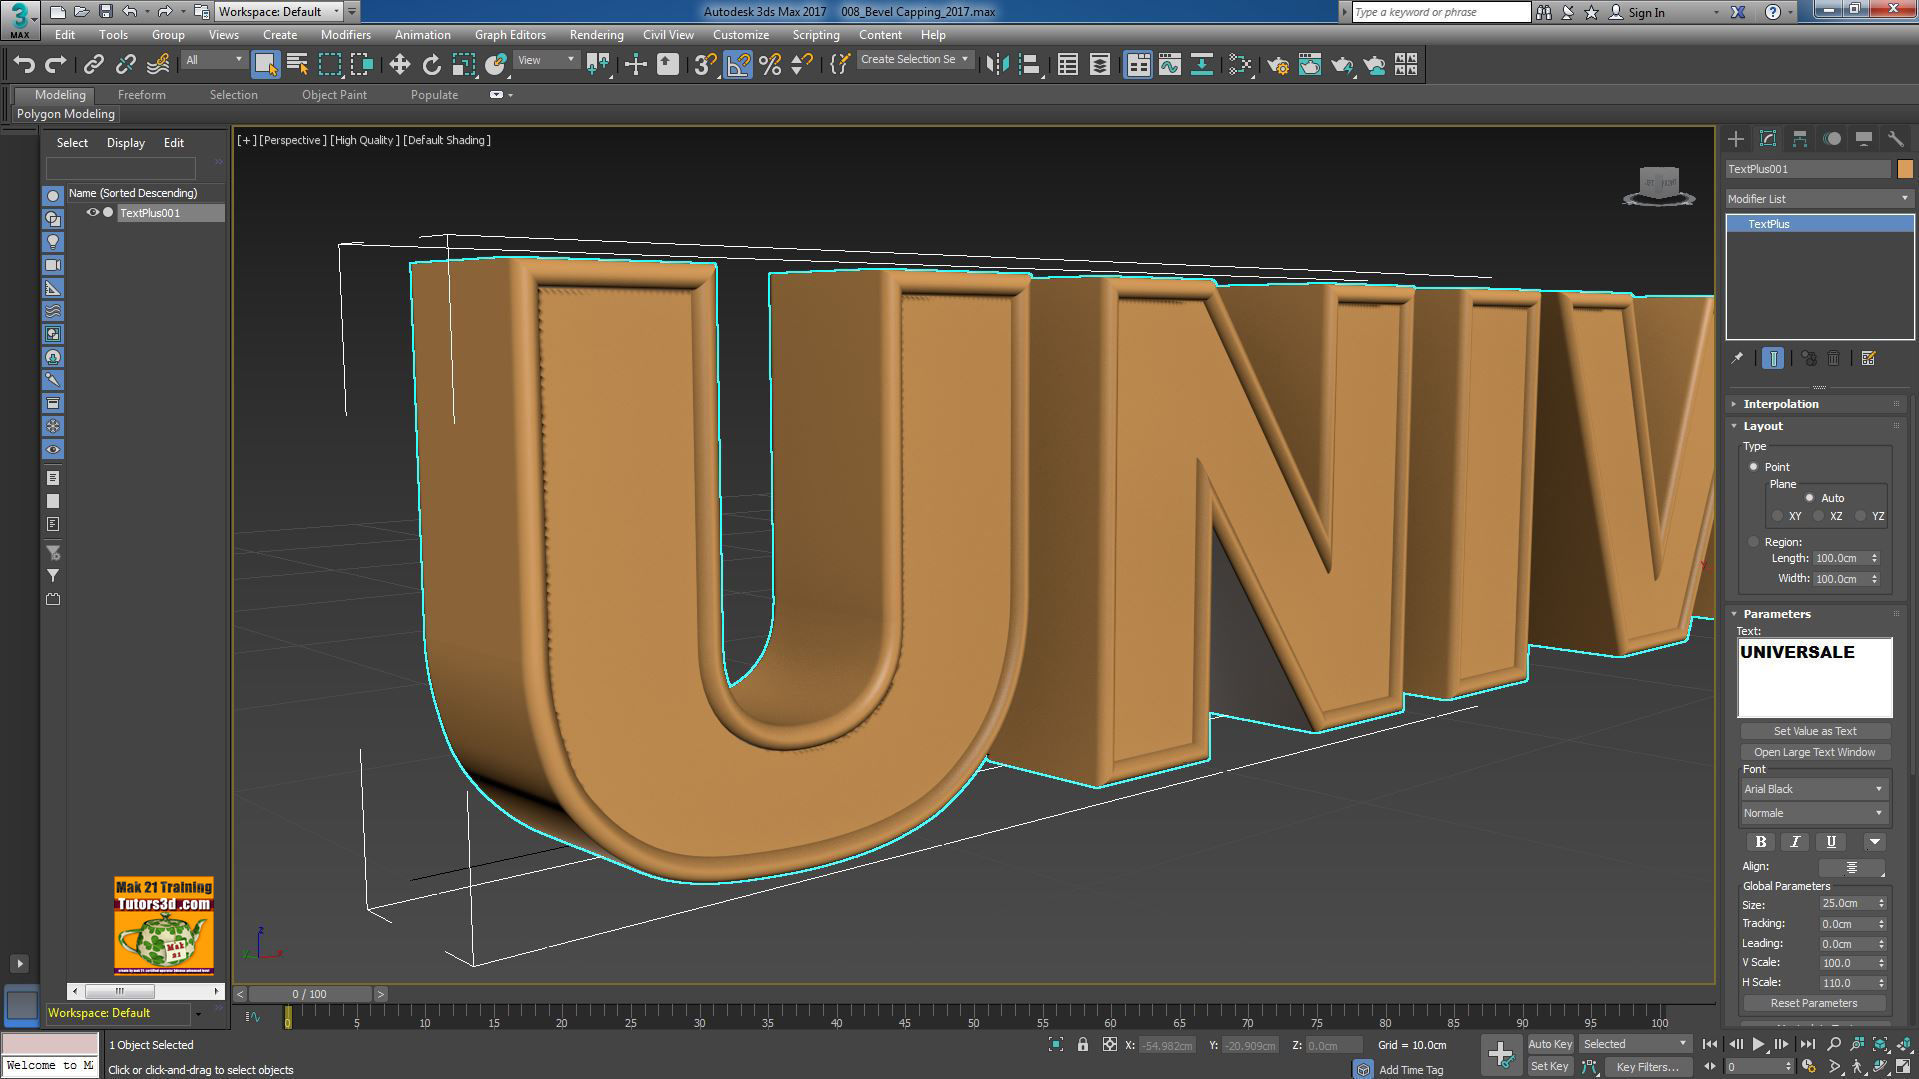Click the Pin Stack icon

pos(1737,358)
